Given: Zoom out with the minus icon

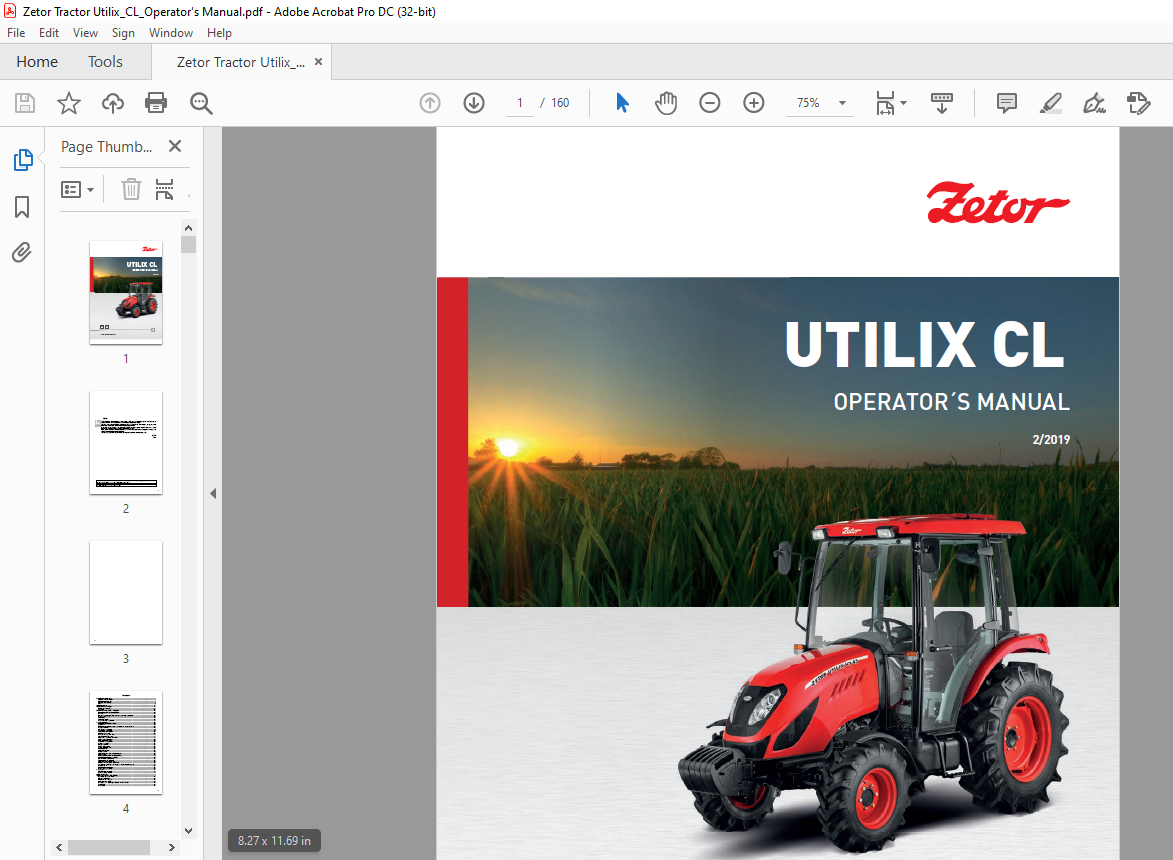Looking at the screenshot, I should click(x=710, y=103).
